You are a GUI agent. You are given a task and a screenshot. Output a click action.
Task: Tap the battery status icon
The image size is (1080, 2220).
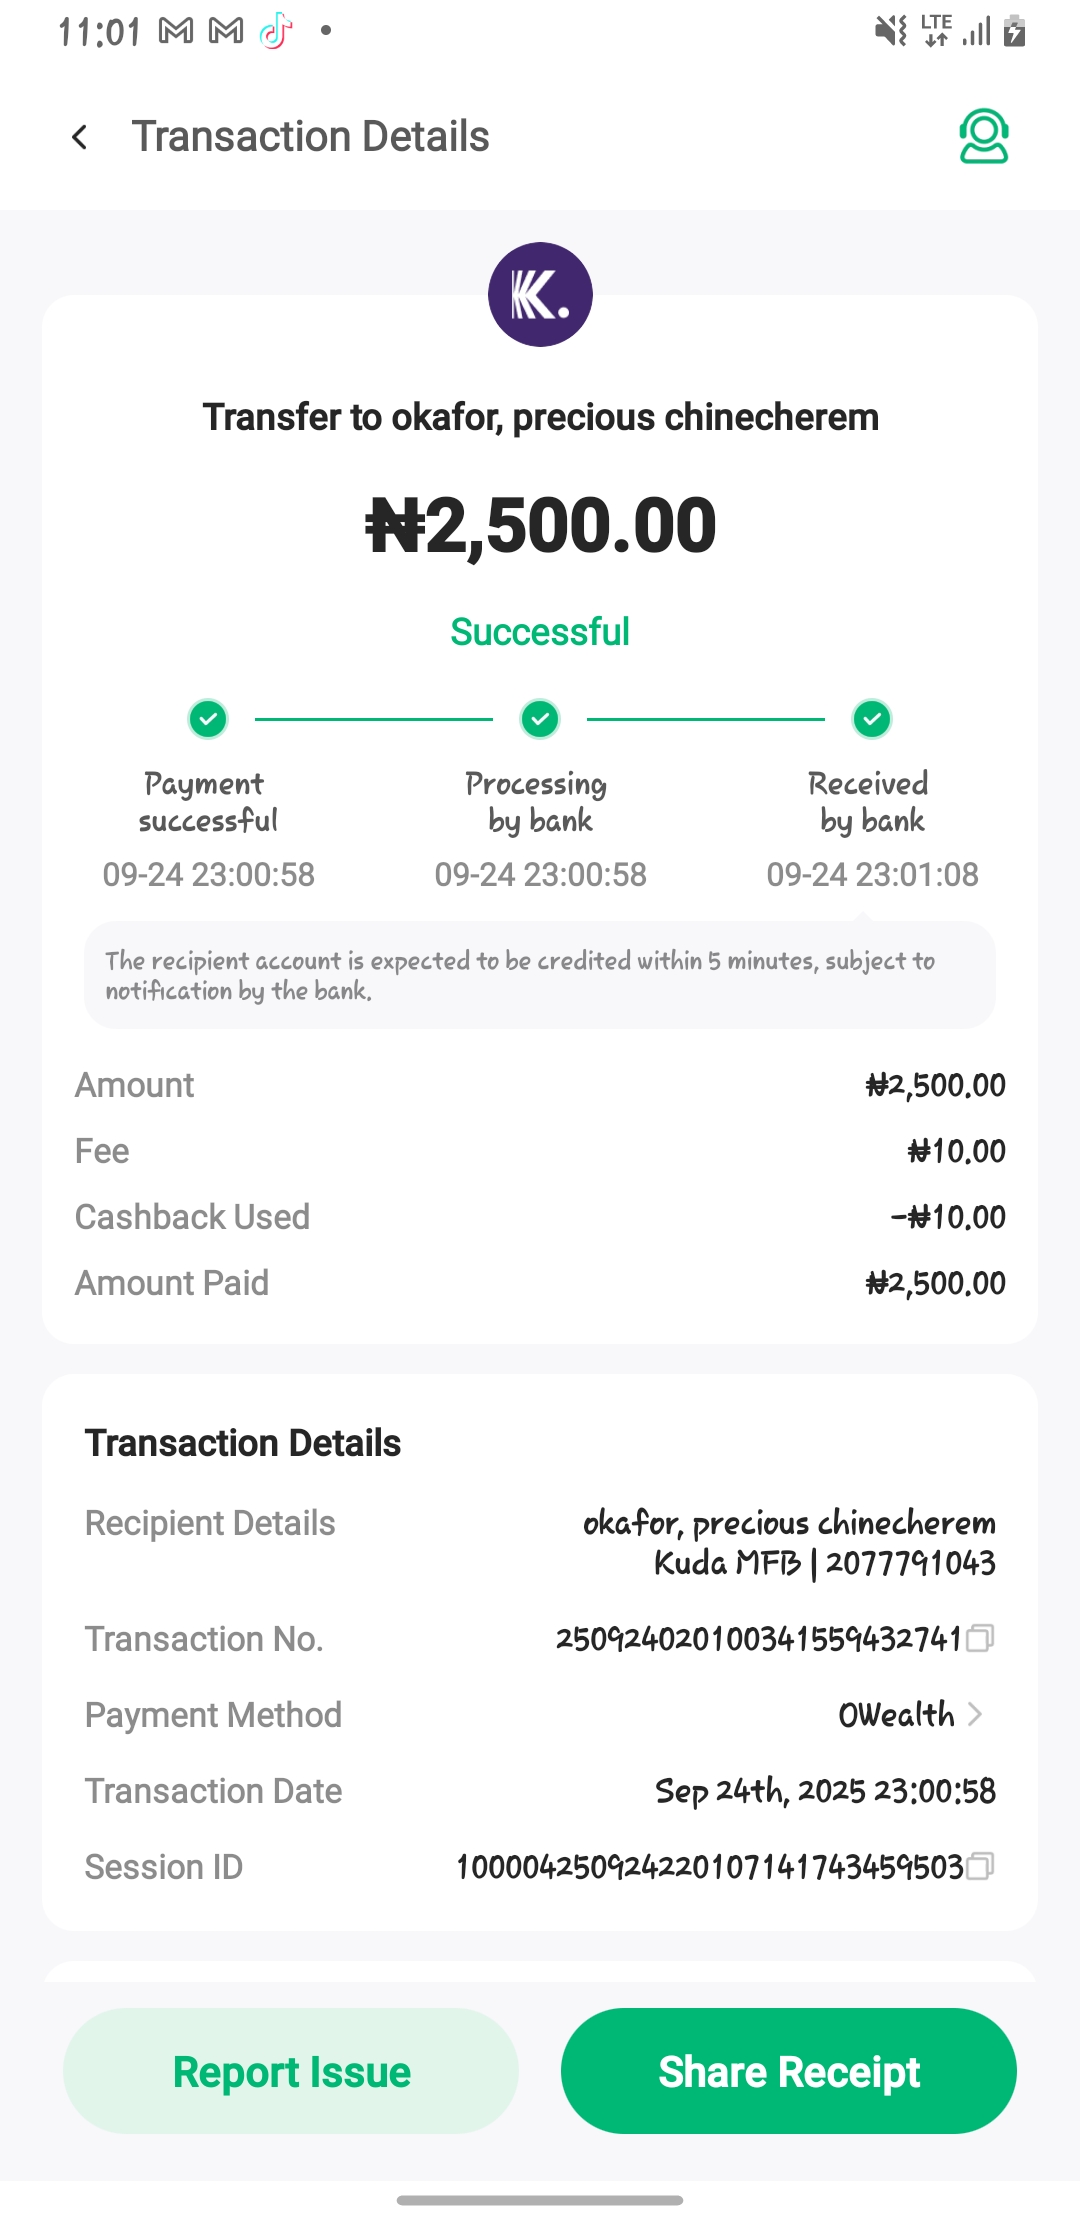click(x=1014, y=32)
